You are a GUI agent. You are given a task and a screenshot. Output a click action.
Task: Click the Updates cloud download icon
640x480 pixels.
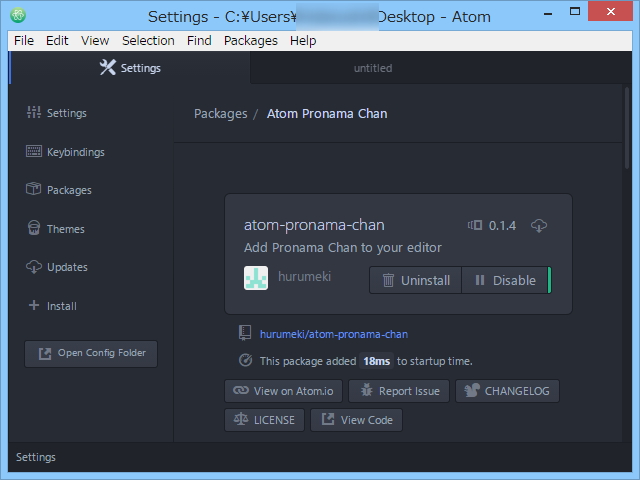tap(33, 267)
